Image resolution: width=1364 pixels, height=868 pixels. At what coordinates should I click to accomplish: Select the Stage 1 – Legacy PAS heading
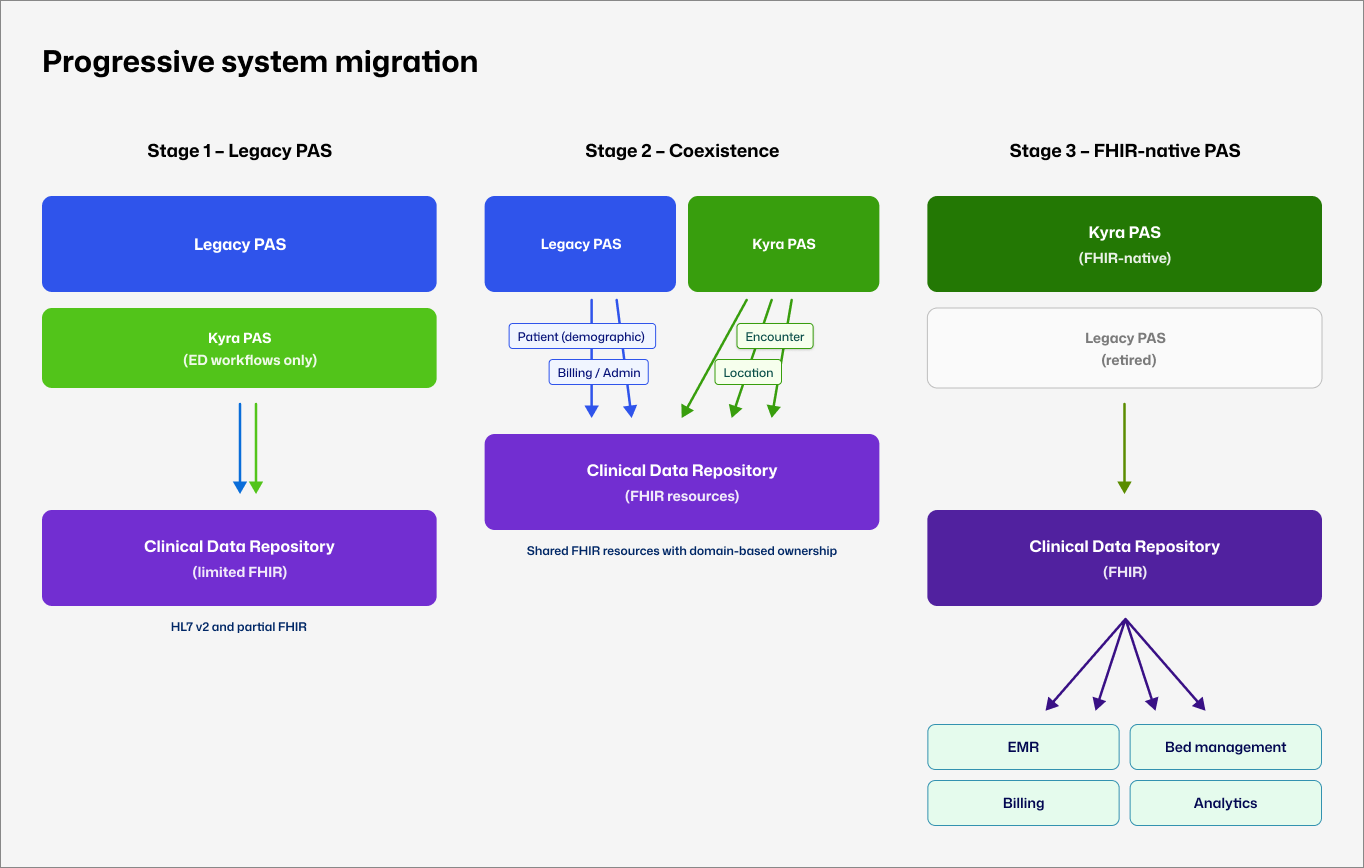coord(239,150)
